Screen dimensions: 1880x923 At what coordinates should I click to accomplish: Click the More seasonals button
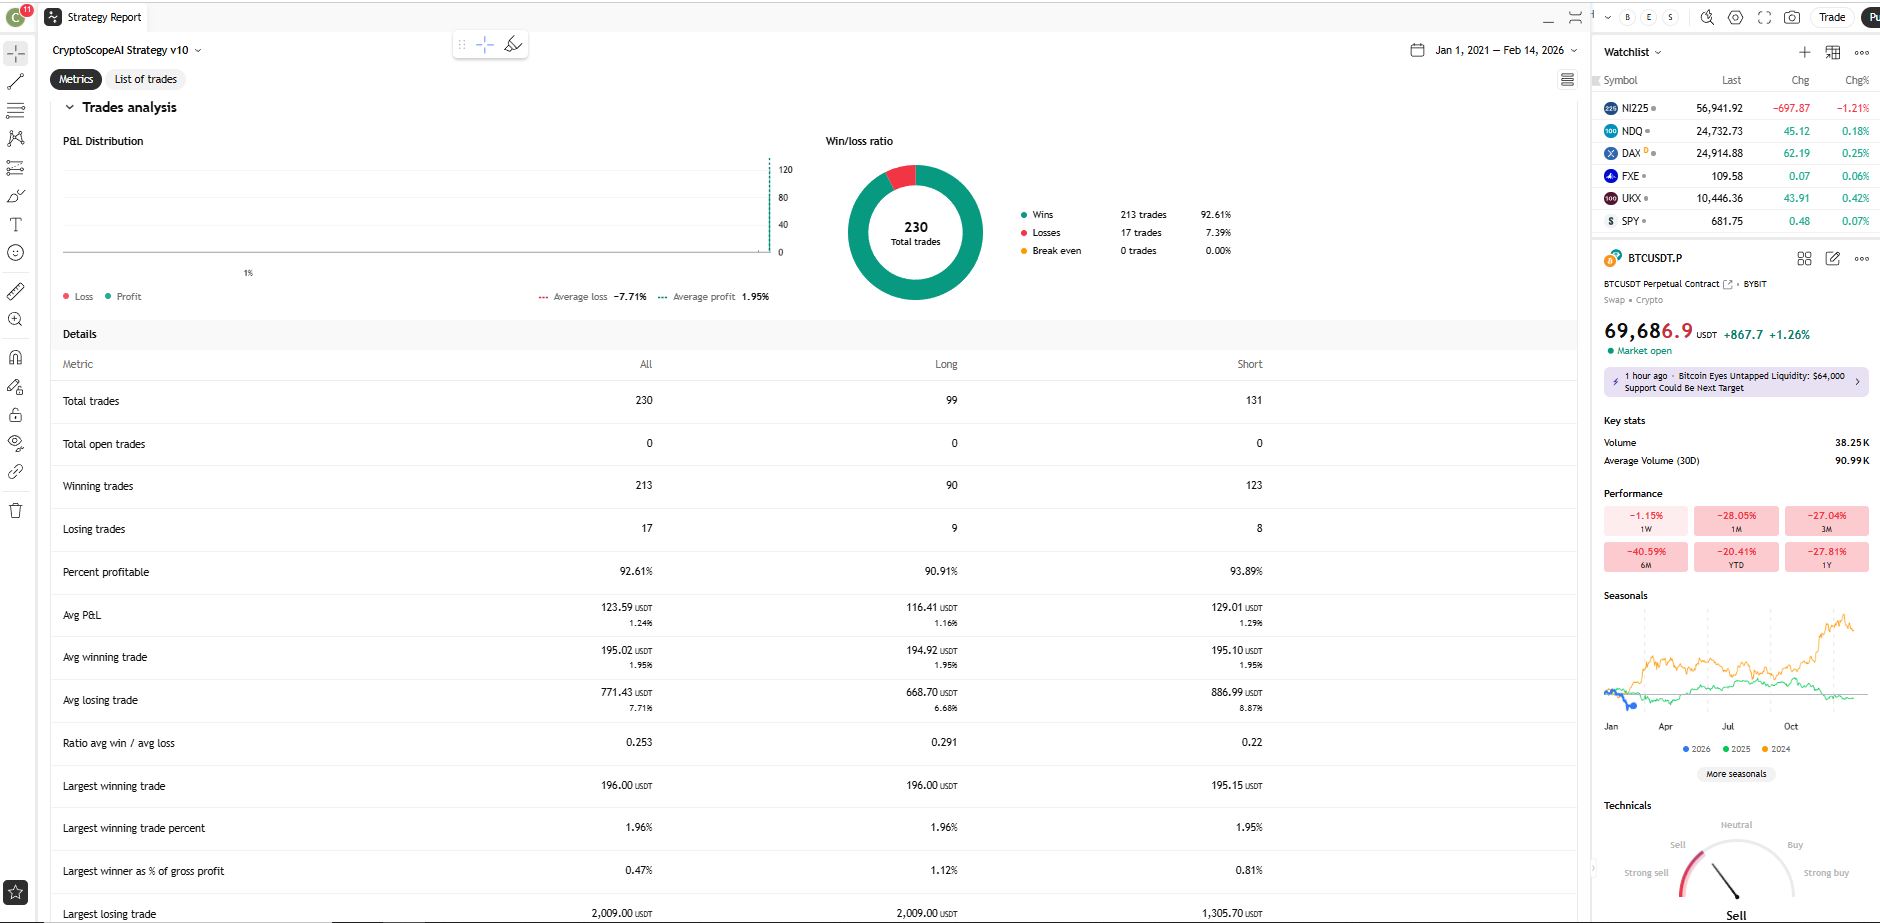click(1736, 774)
